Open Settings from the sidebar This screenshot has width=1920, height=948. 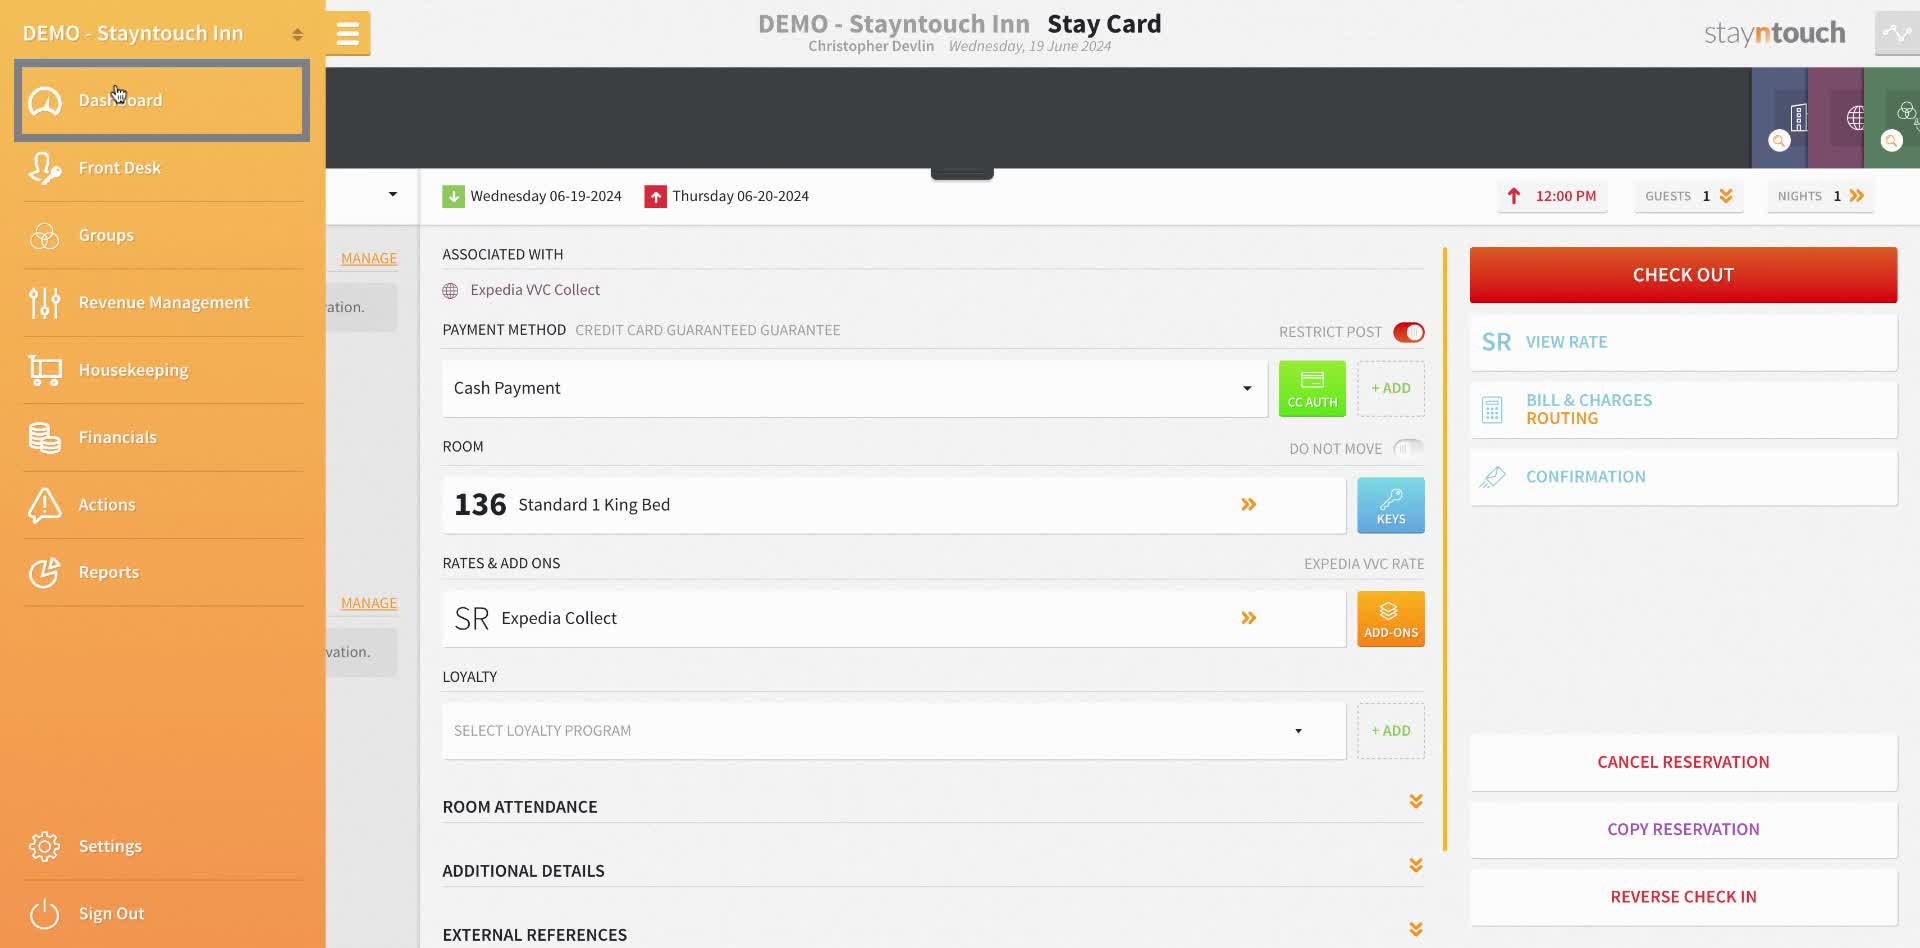click(162, 846)
